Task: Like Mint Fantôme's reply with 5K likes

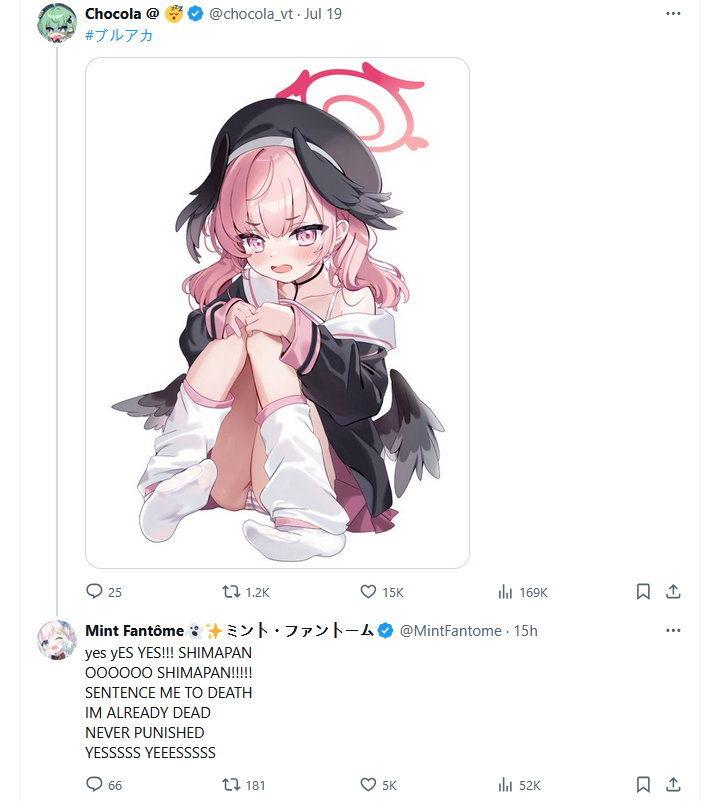Action: coord(368,784)
